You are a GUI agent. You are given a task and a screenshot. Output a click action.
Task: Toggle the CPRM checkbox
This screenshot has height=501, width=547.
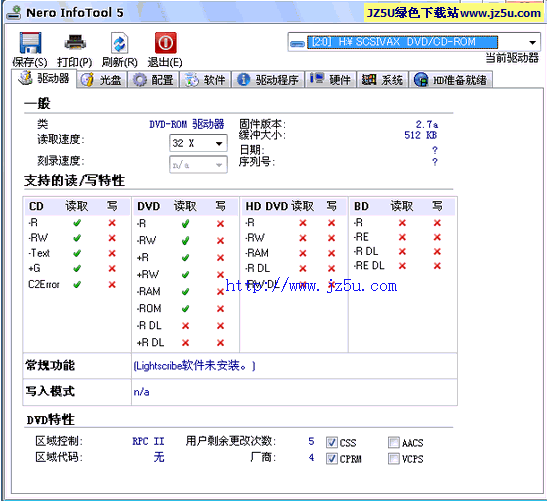pos(331,458)
